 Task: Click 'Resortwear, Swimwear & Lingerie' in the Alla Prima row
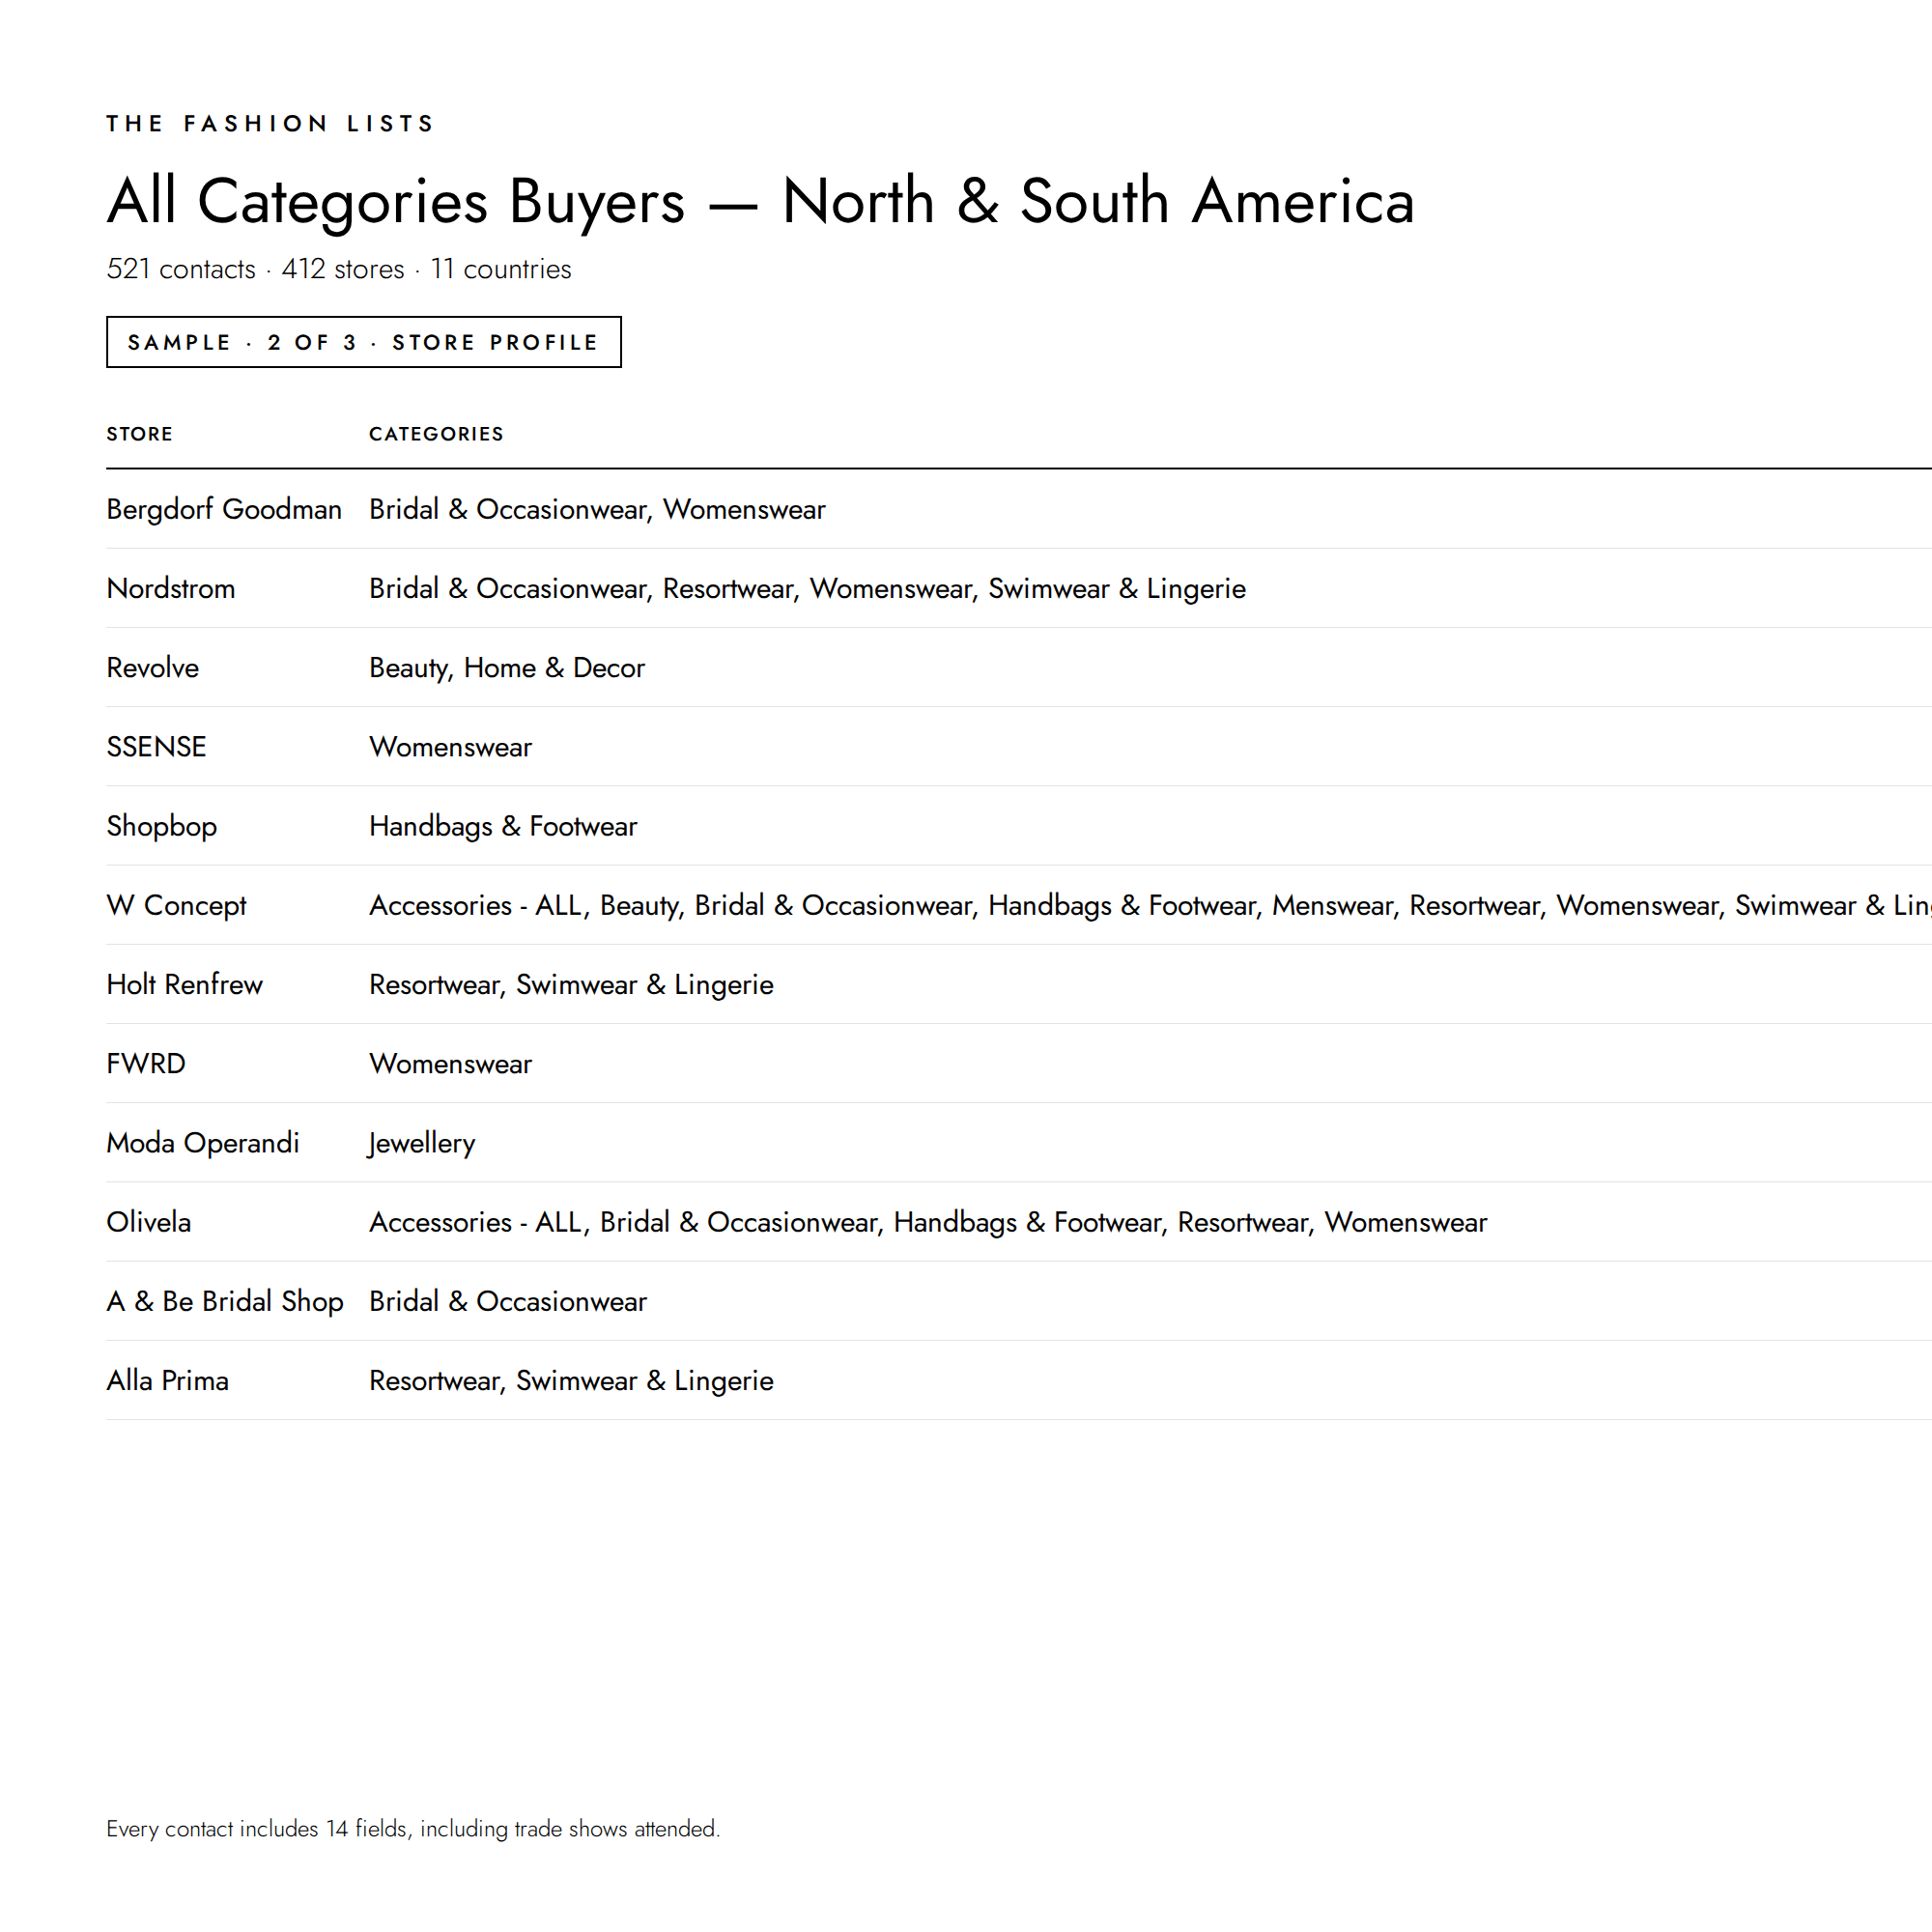[571, 1380]
